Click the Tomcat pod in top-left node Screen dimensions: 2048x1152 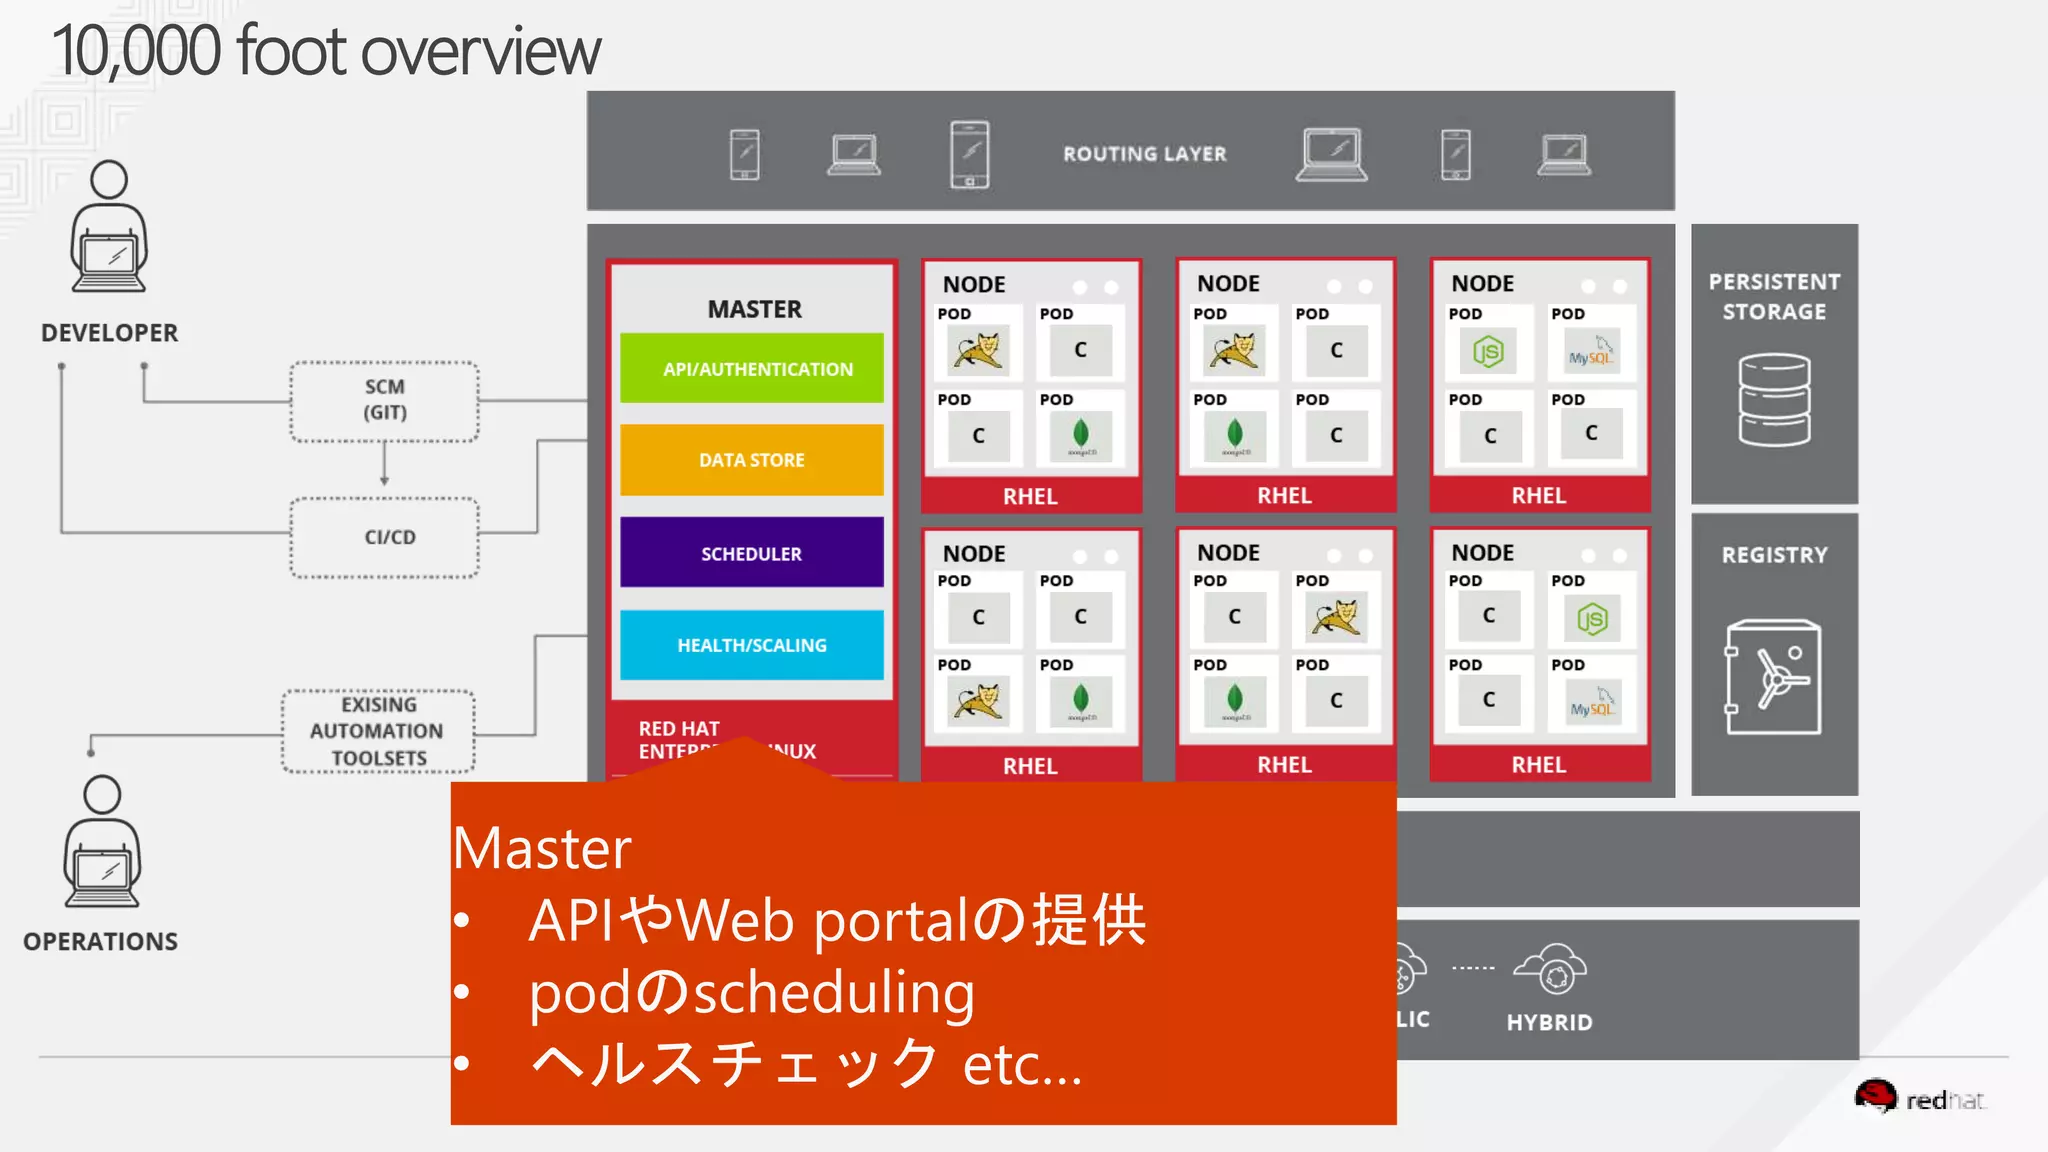pos(977,351)
